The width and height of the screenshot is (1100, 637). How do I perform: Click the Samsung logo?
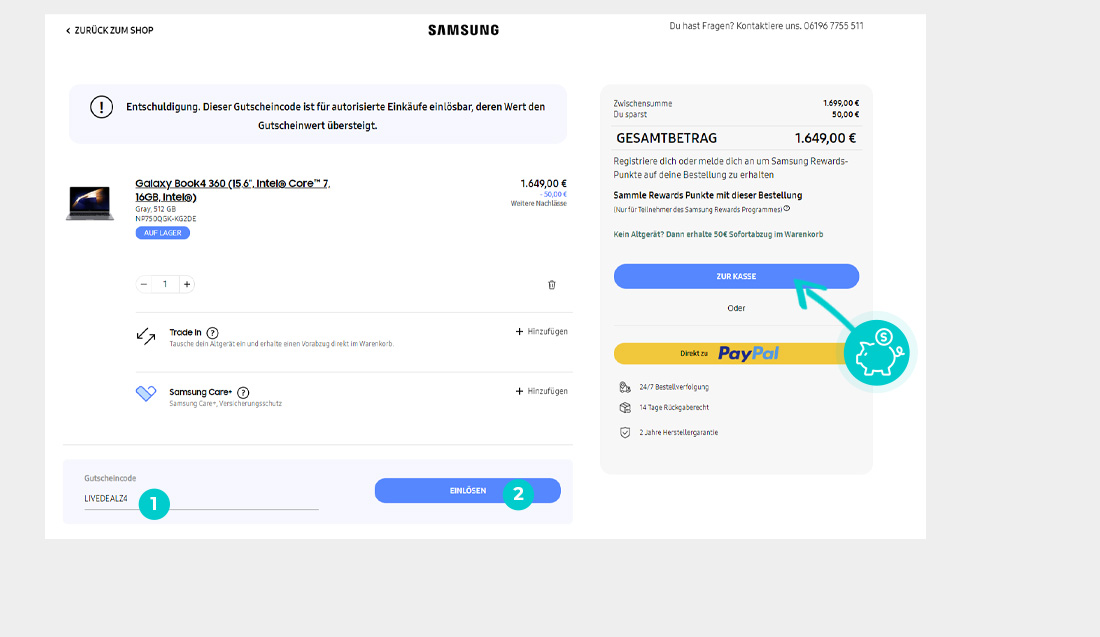click(x=464, y=30)
